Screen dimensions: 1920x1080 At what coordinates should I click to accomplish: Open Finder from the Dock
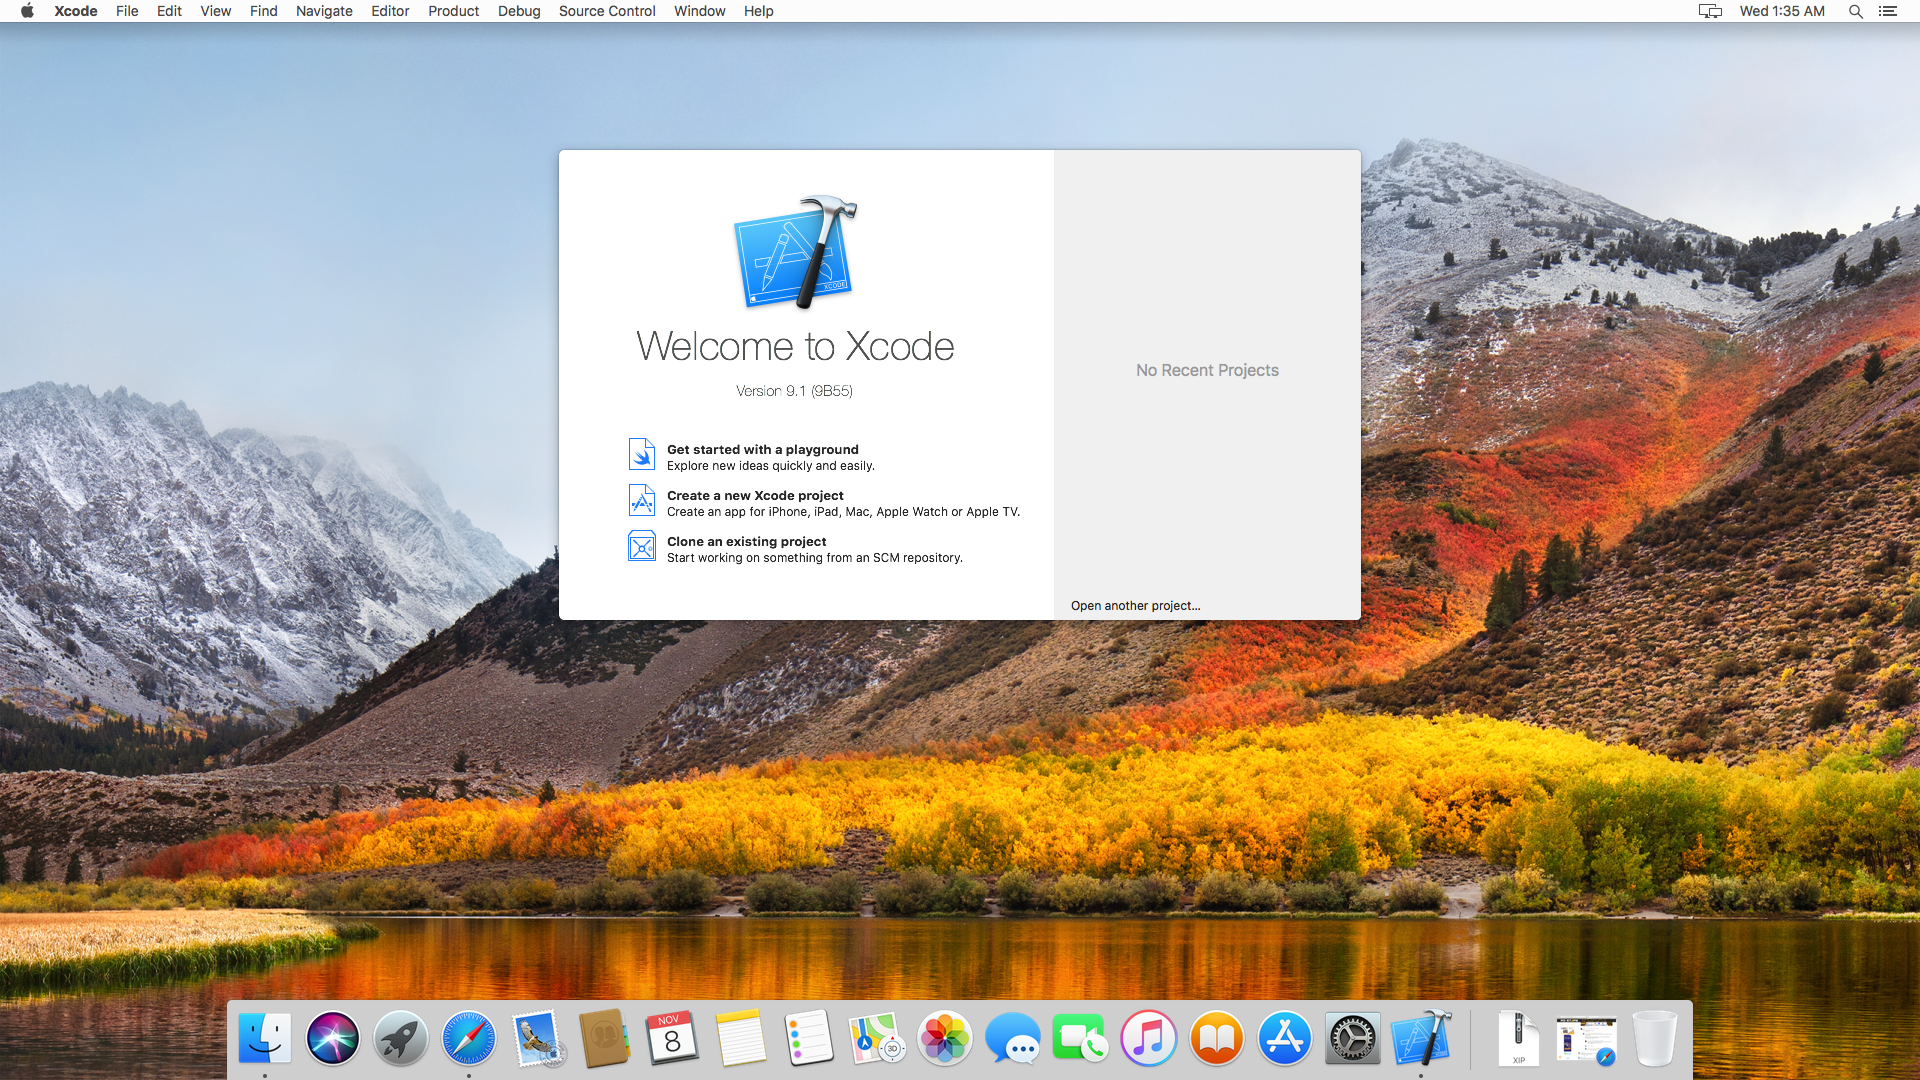coord(265,1038)
